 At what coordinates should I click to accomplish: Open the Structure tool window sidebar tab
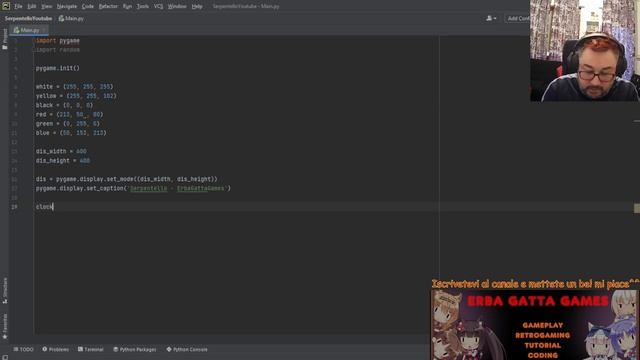pos(5,291)
